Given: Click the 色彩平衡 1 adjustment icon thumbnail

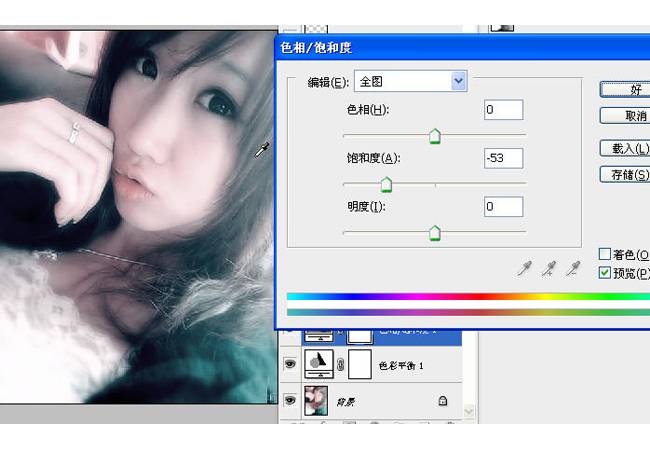Looking at the screenshot, I should (319, 364).
